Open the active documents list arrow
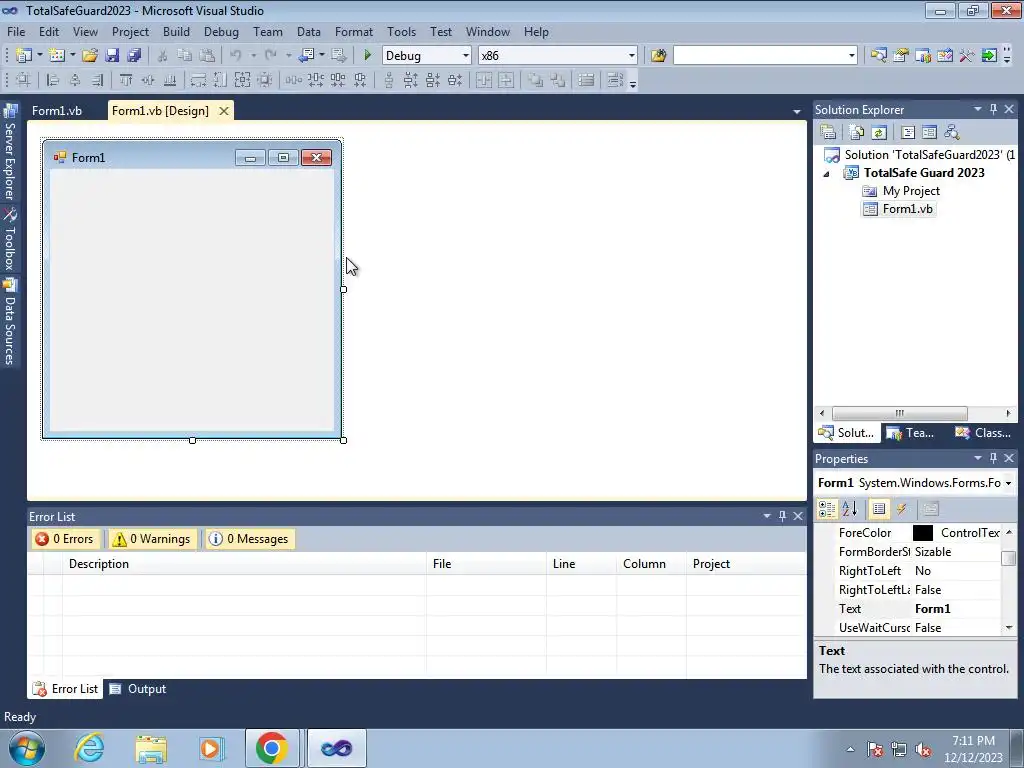1024x768 pixels. [797, 112]
